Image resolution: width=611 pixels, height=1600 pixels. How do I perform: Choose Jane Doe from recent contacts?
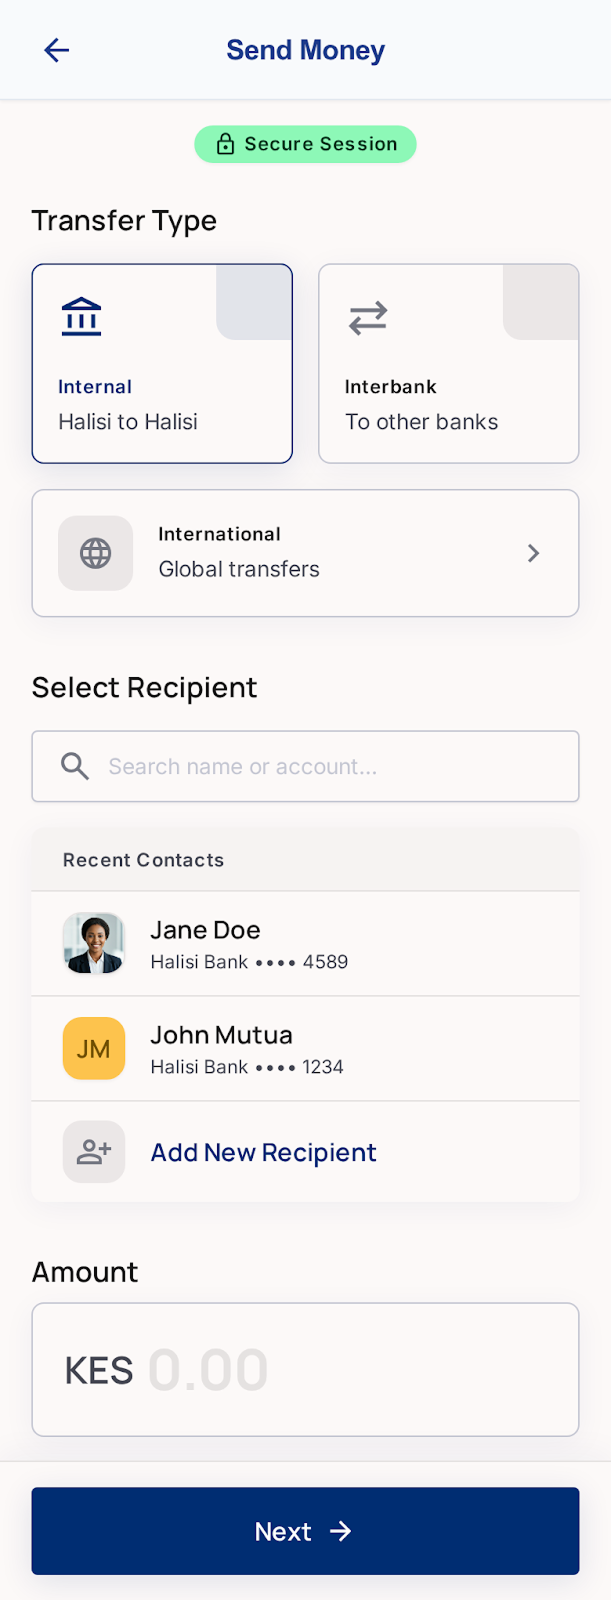[305, 943]
